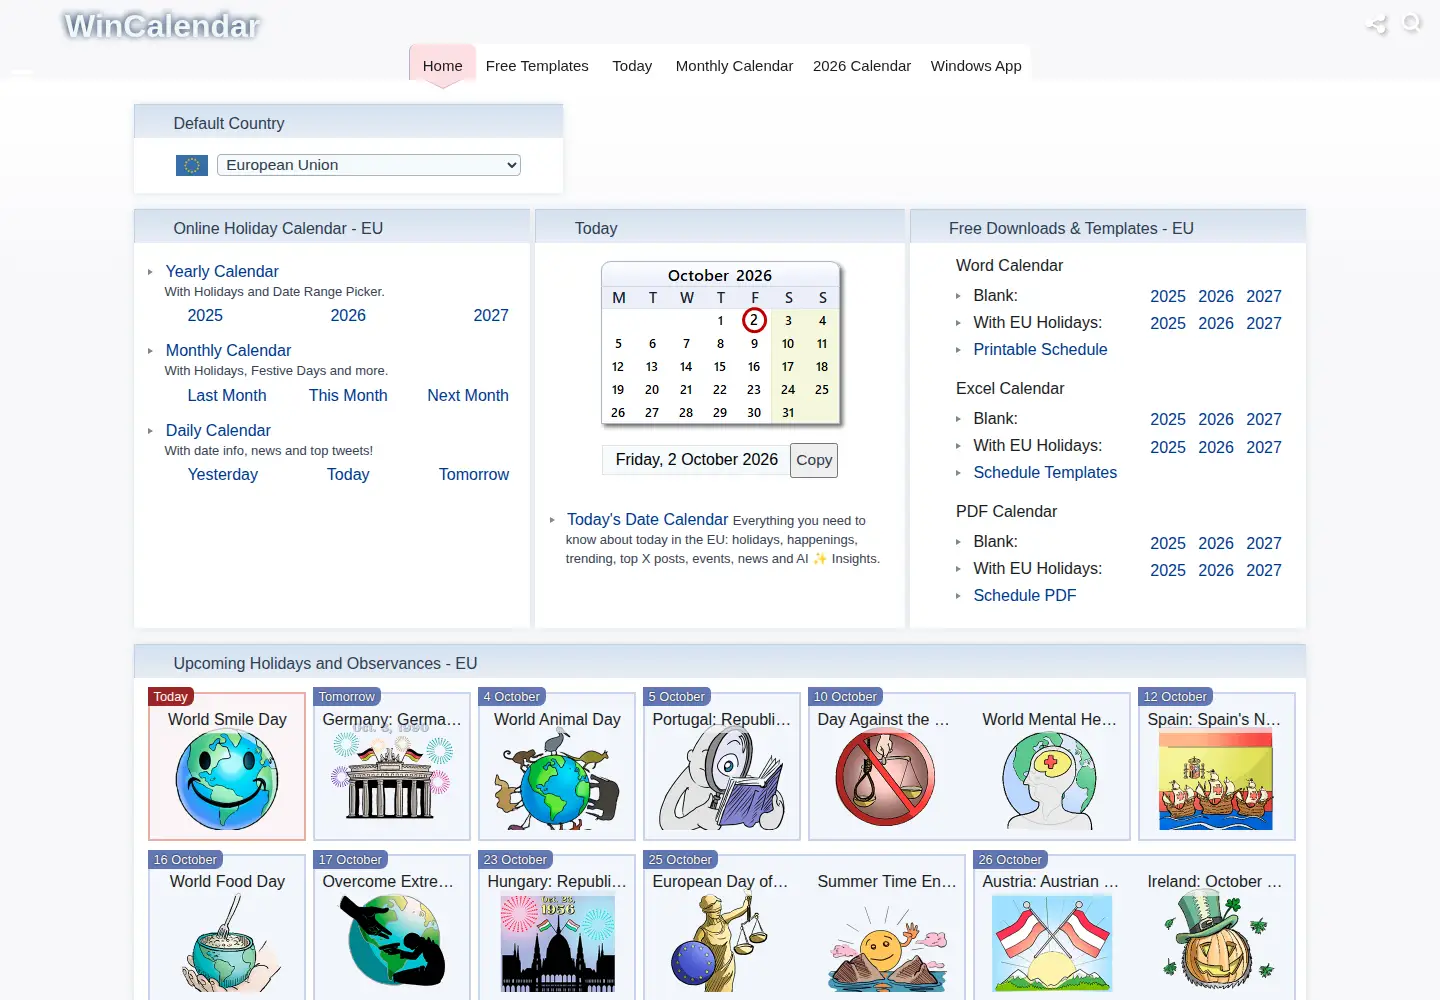
Task: Open the Monthly Calendar menu
Action: click(734, 66)
